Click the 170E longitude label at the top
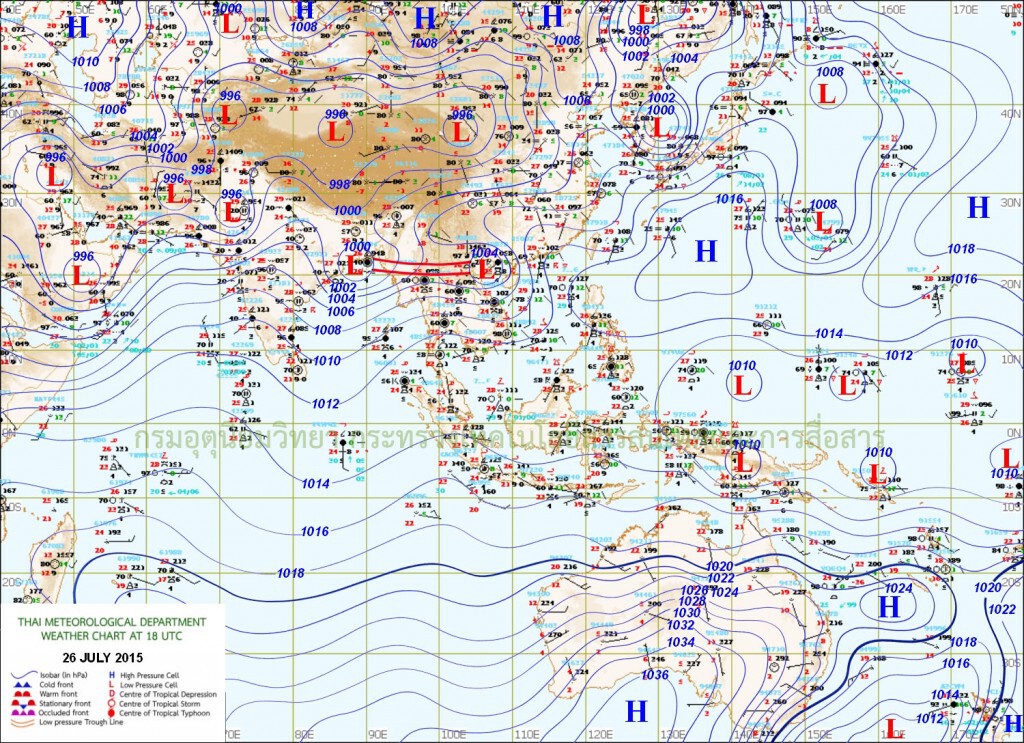 965,10
